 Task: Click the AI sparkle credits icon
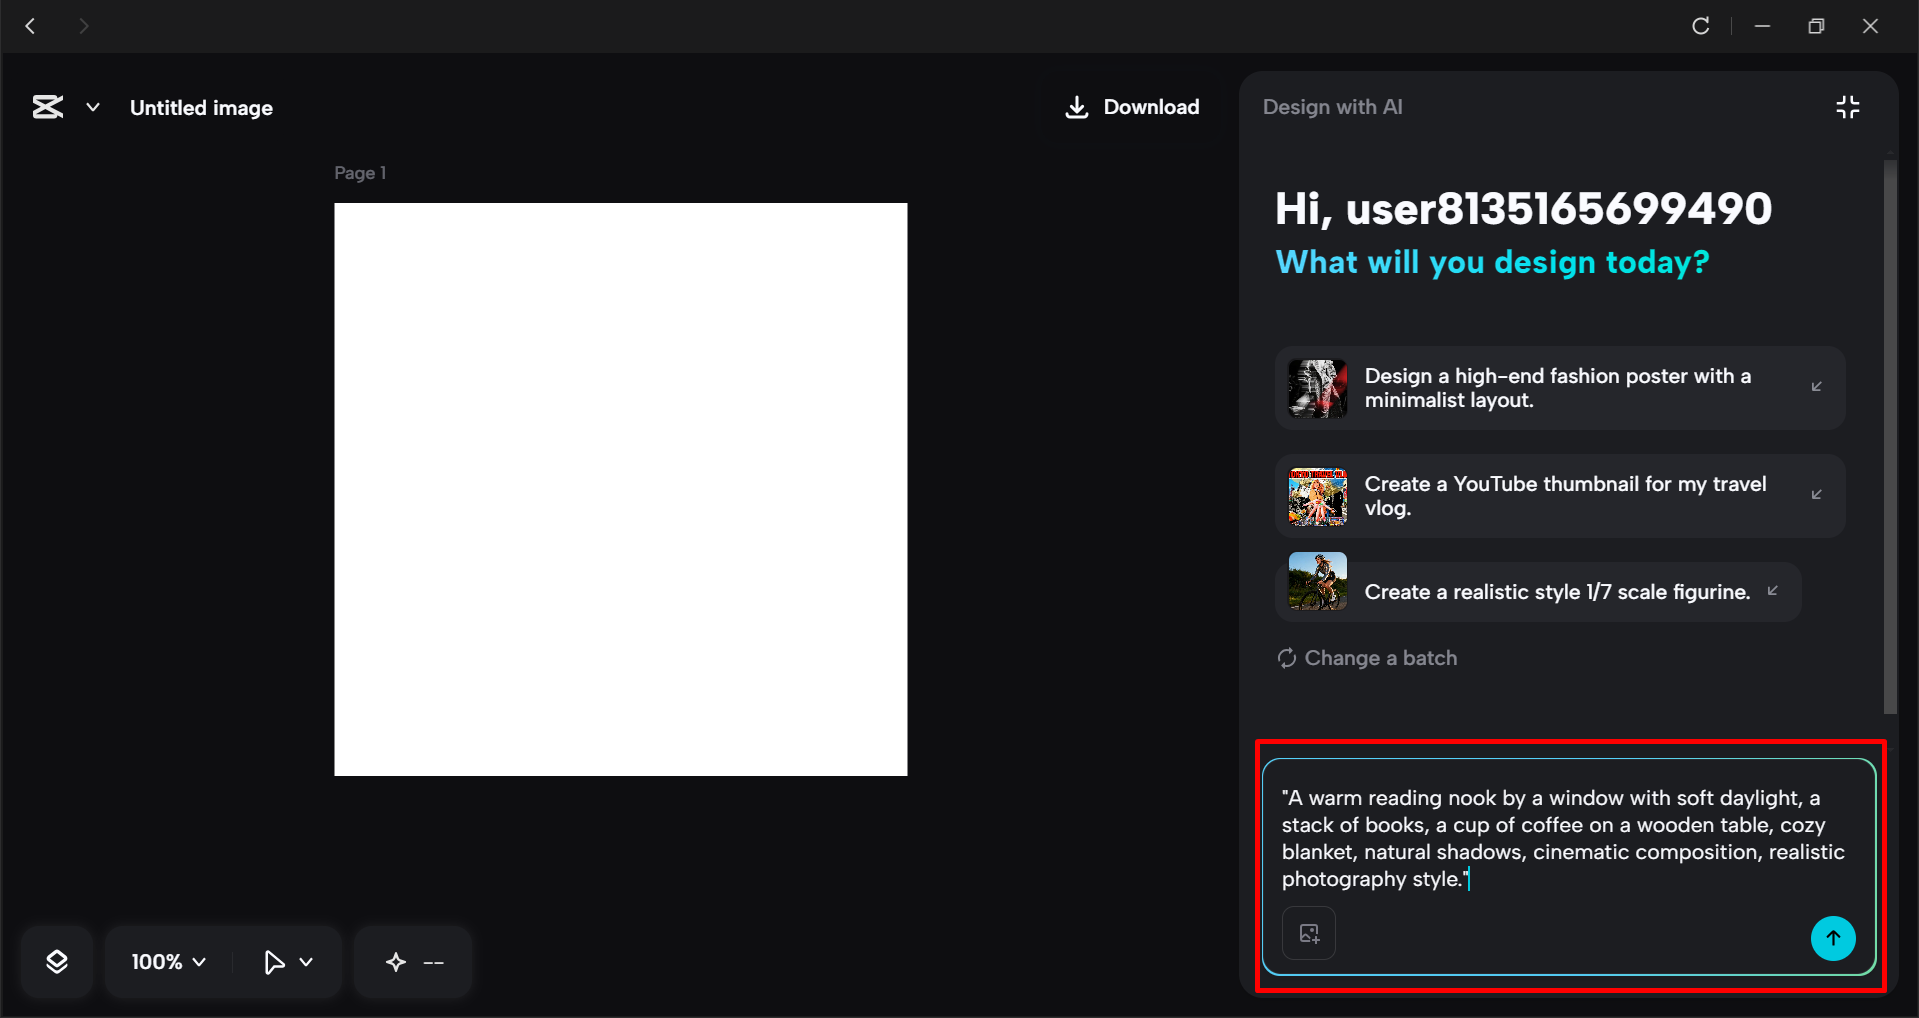394,961
